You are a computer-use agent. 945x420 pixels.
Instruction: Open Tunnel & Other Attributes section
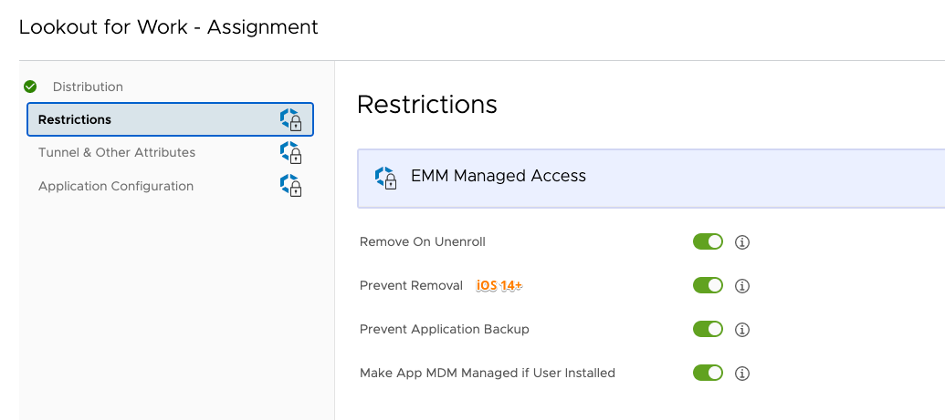[117, 153]
